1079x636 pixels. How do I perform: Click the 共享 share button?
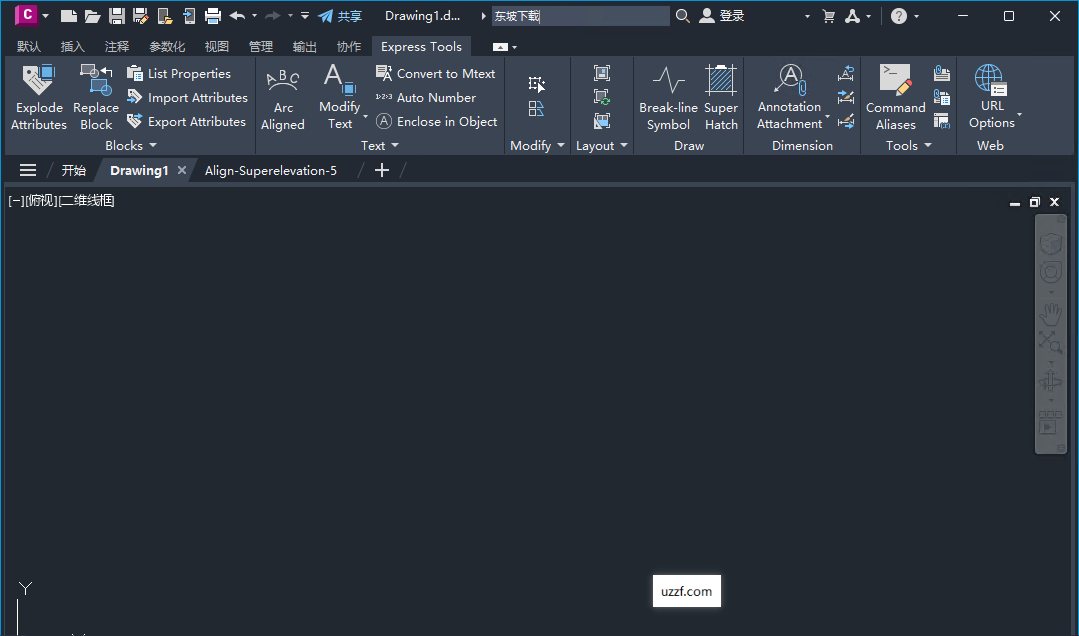point(348,15)
